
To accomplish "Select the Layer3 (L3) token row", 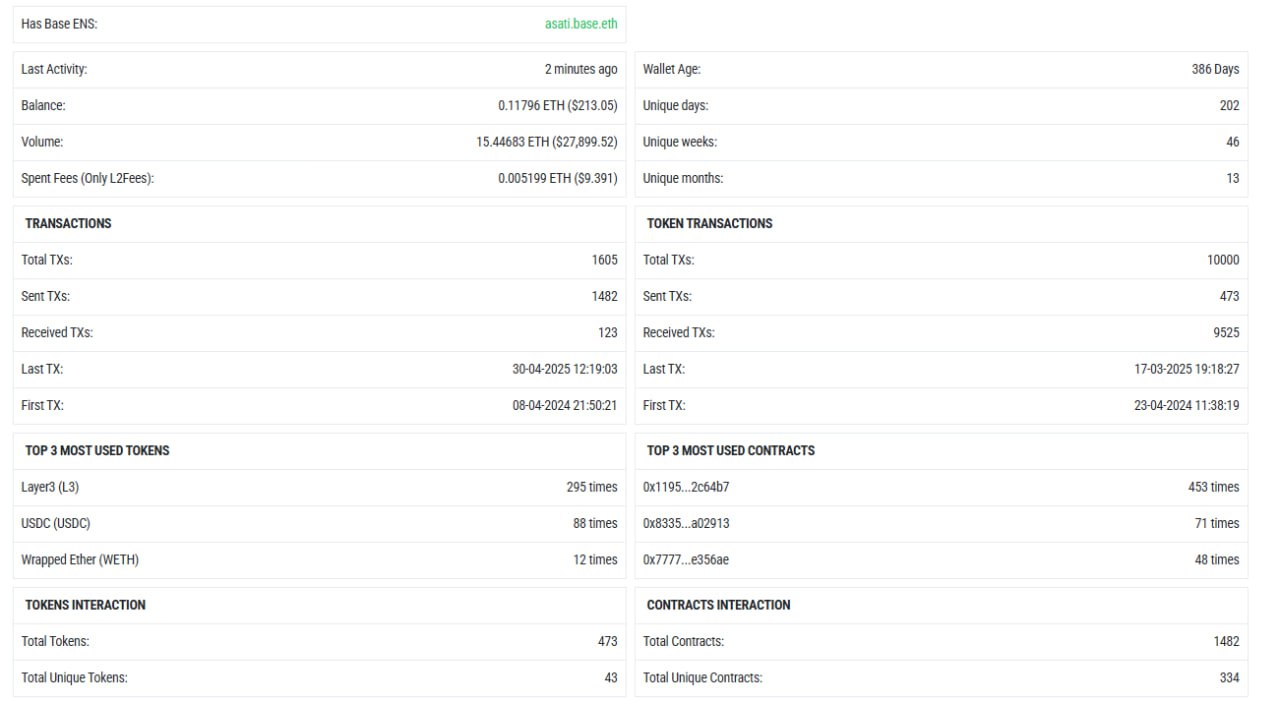I will [319, 487].
